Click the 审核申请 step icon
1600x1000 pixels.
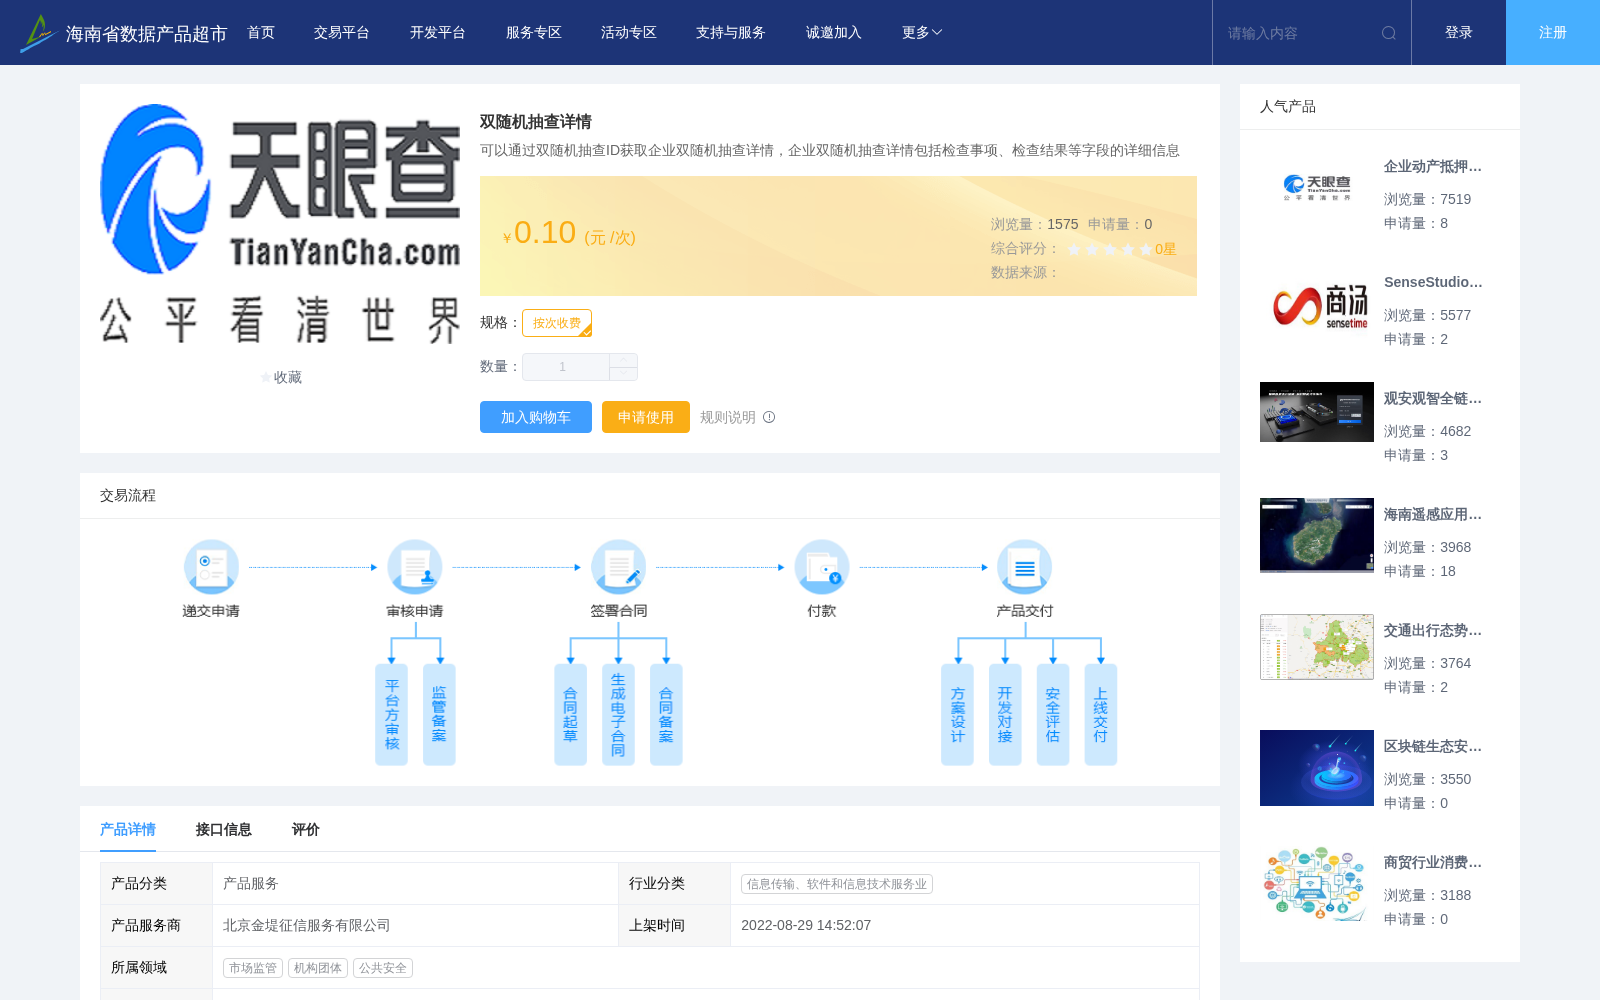[x=415, y=567]
